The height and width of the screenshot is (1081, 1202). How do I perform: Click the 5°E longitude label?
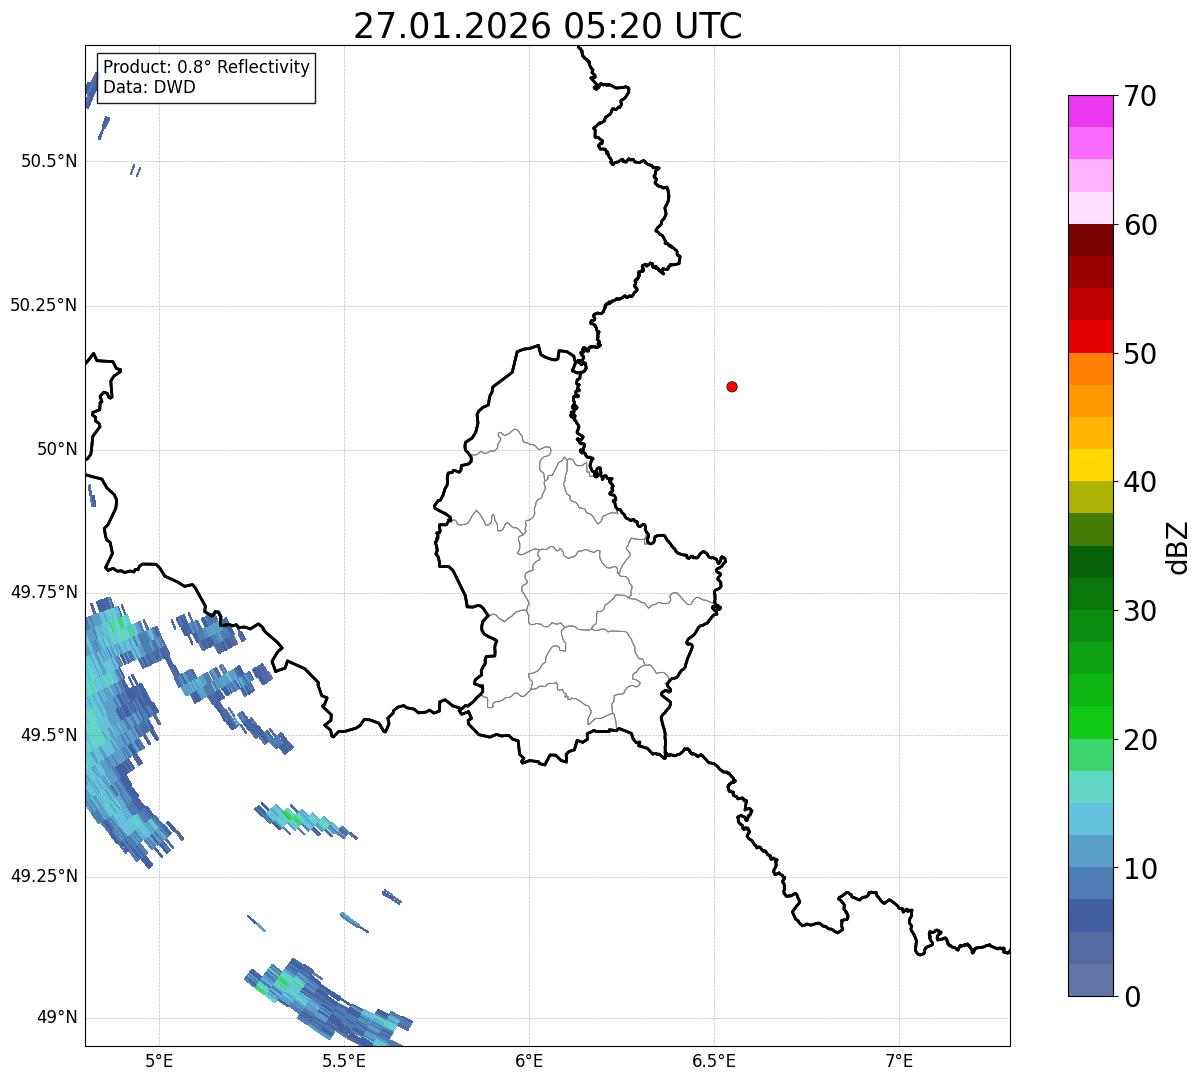point(159,1060)
